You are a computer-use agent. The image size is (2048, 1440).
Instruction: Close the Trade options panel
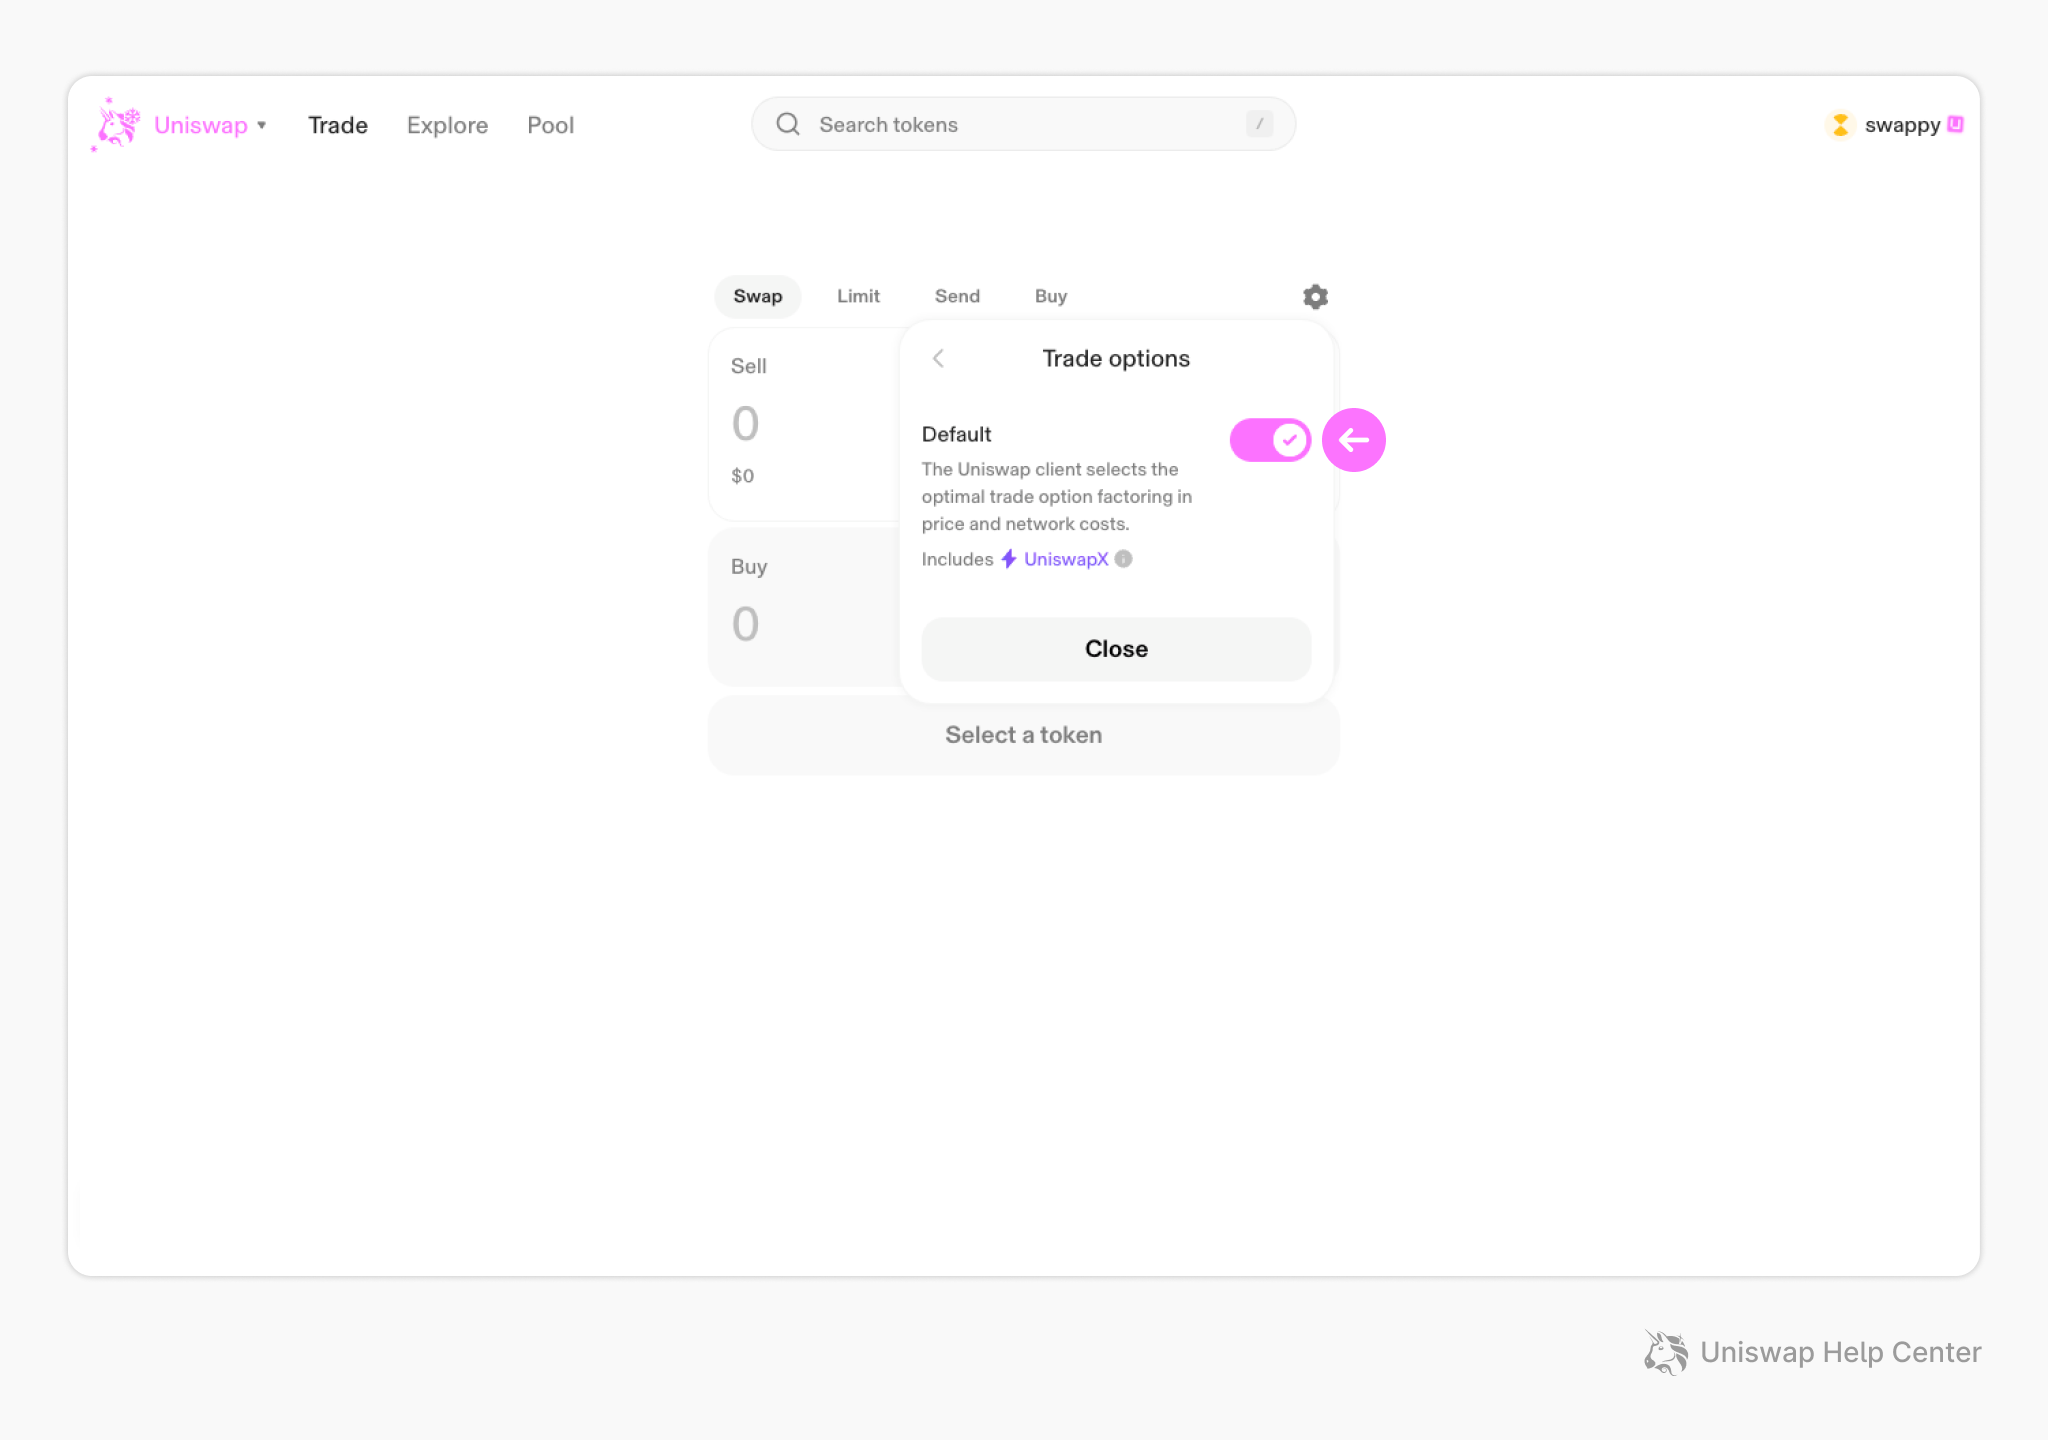point(1116,649)
